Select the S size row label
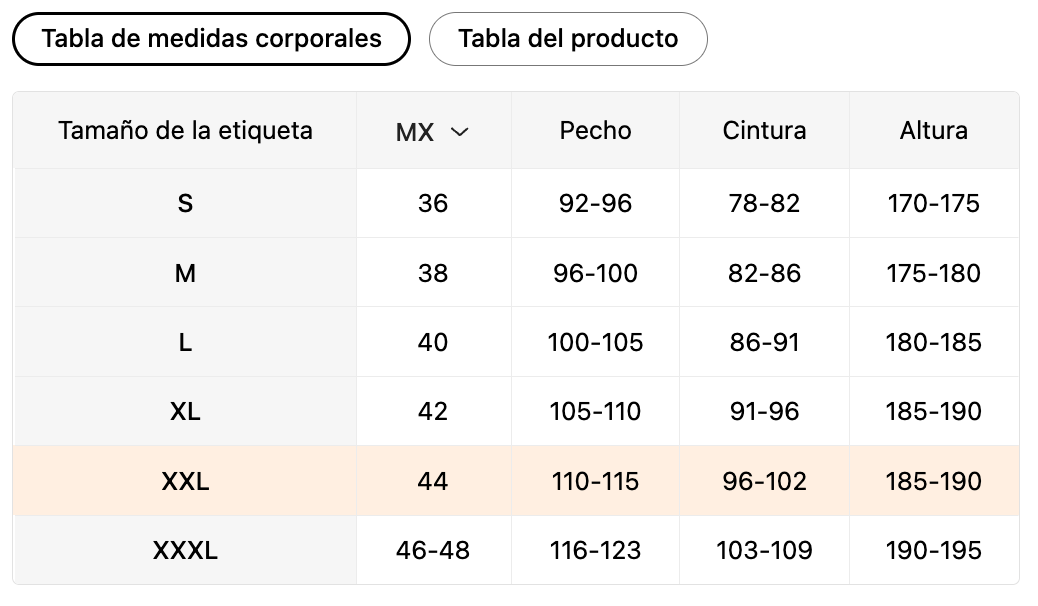 tap(185, 204)
